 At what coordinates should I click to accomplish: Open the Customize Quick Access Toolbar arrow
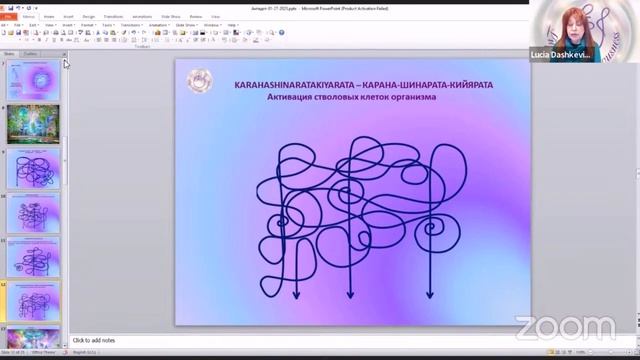click(36, 8)
